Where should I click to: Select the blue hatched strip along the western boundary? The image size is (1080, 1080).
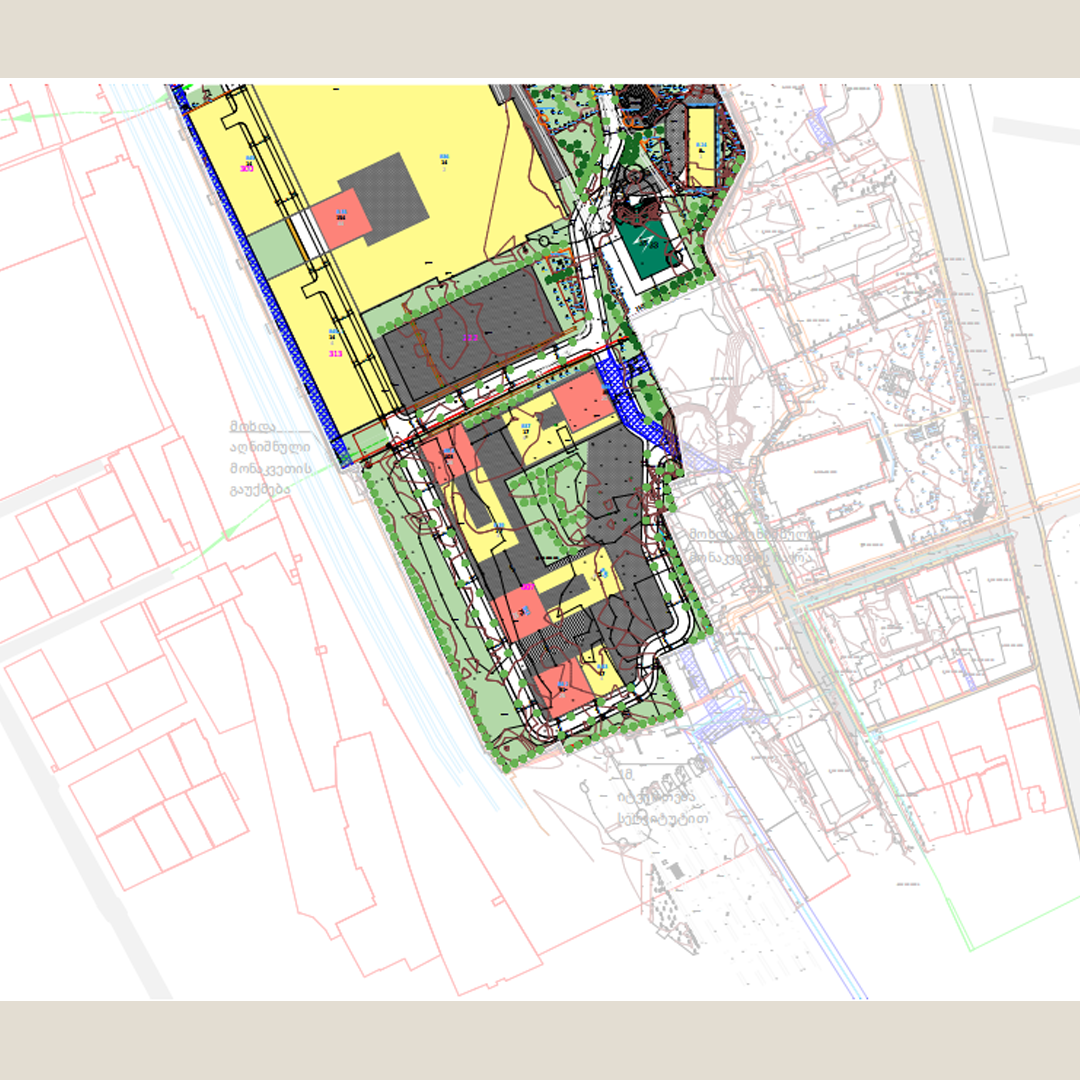click(x=259, y=275)
